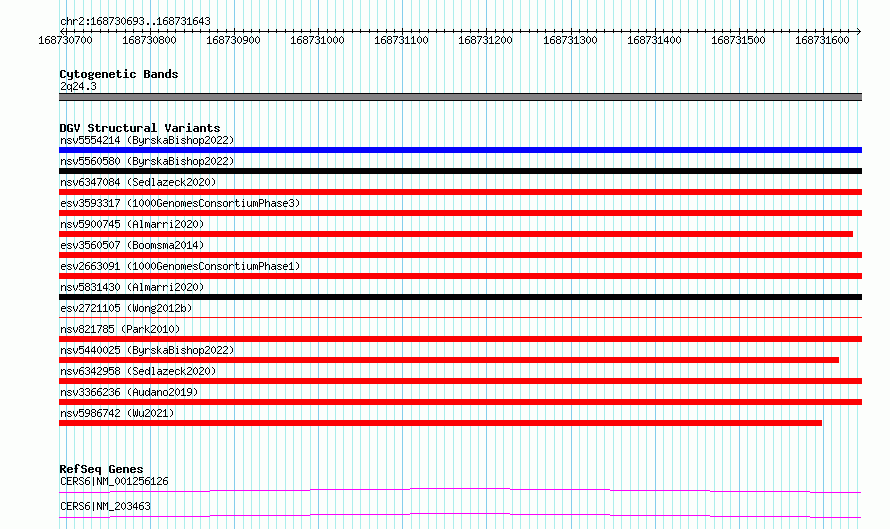The width and height of the screenshot is (890, 529).
Task: Click the nsv821785 red variant bar
Action: pos(460,339)
